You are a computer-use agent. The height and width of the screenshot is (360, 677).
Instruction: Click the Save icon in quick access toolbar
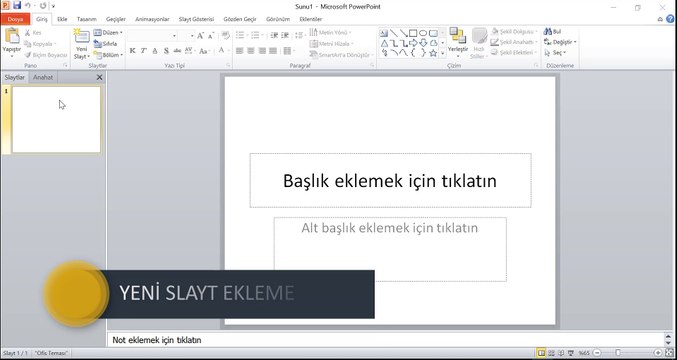[17, 6]
